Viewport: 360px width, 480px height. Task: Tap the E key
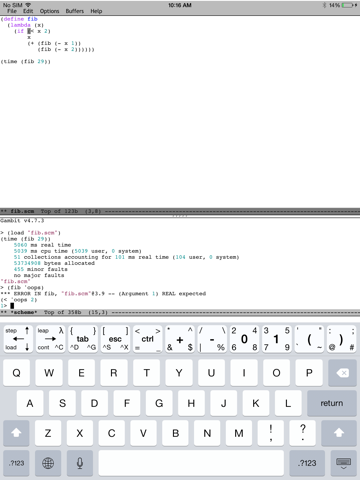tap(81, 373)
